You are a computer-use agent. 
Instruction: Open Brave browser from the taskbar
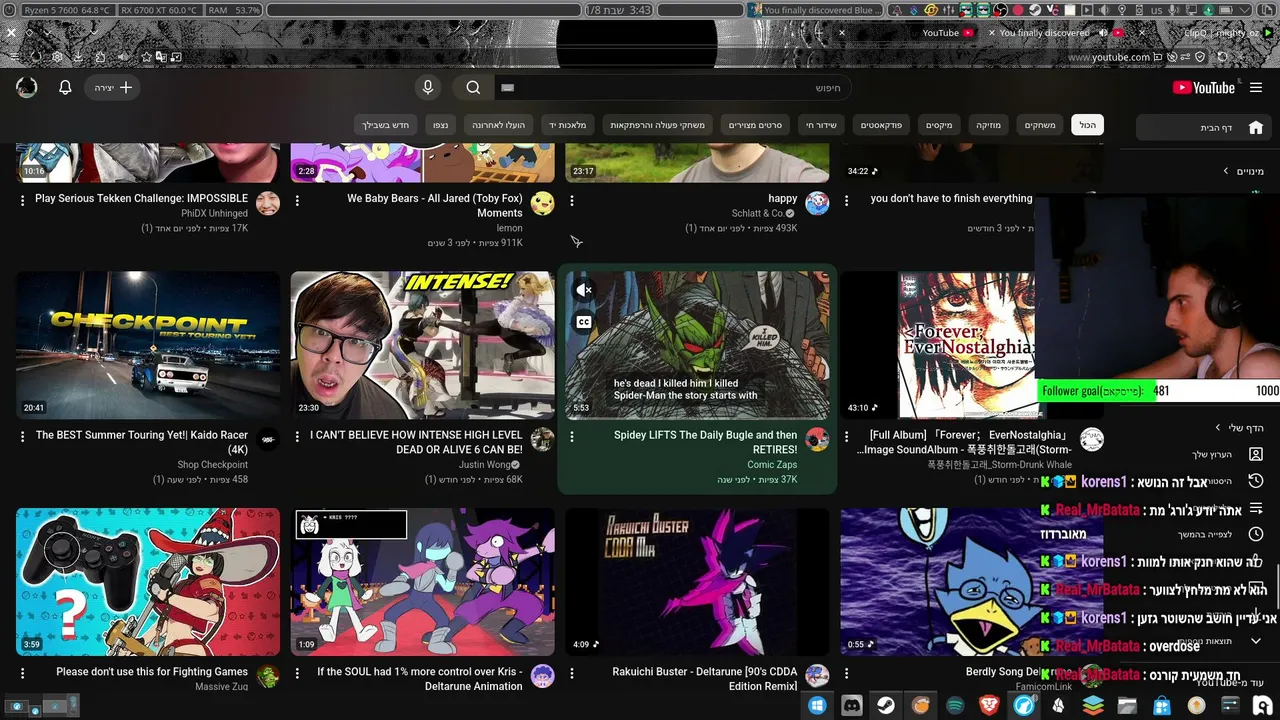tap(989, 706)
